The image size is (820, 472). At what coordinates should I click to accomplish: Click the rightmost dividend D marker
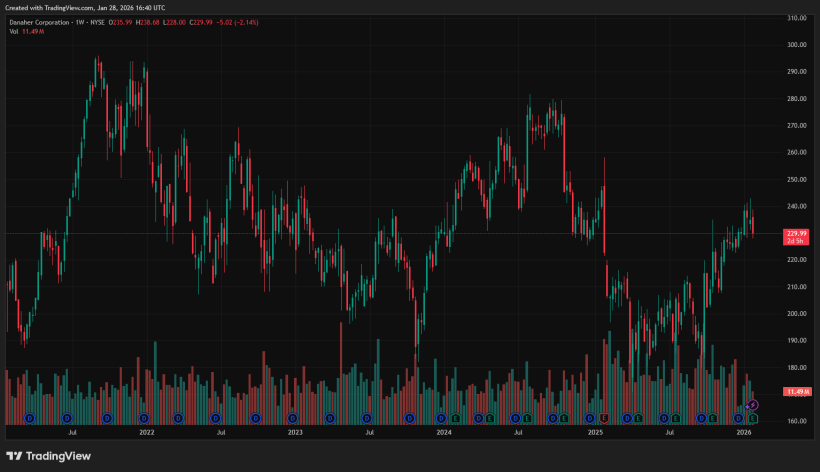[739, 417]
